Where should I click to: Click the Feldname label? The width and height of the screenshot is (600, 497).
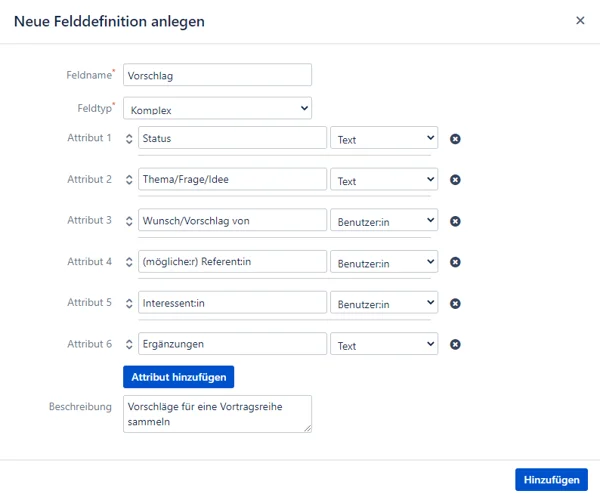tap(89, 75)
